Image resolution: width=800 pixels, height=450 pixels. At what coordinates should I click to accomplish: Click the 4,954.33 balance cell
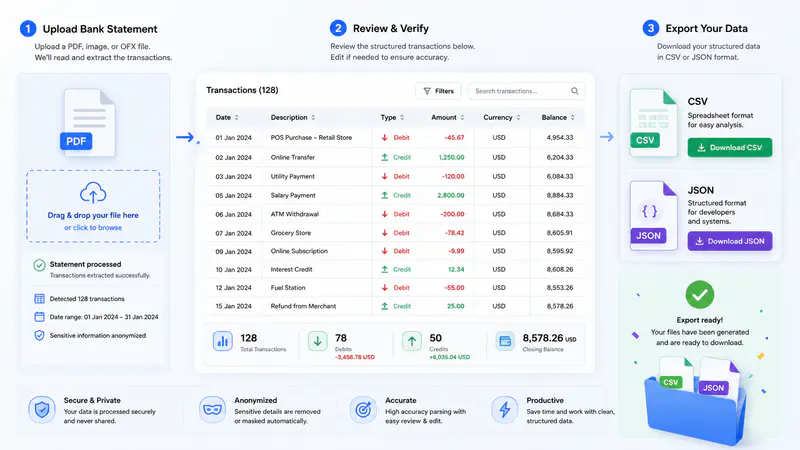click(x=560, y=138)
